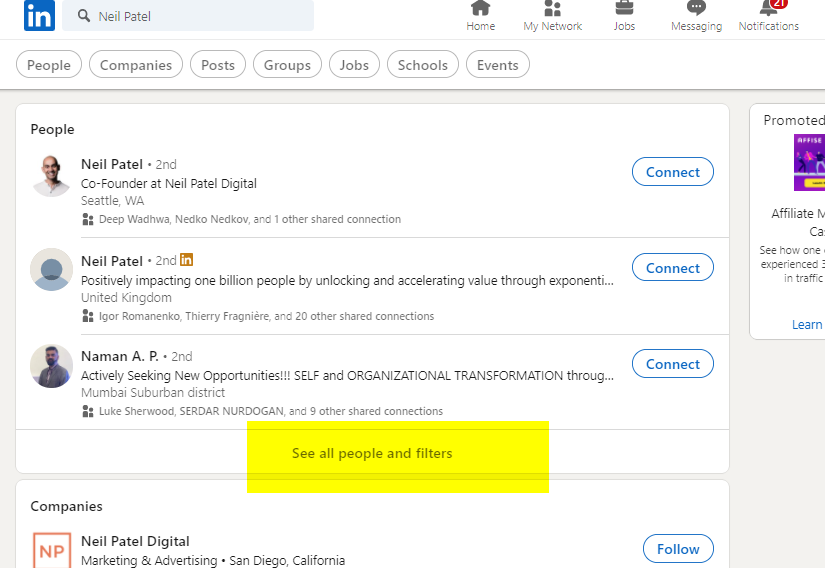This screenshot has width=825, height=568.
Task: Filter results by Schools
Action: click(422, 65)
